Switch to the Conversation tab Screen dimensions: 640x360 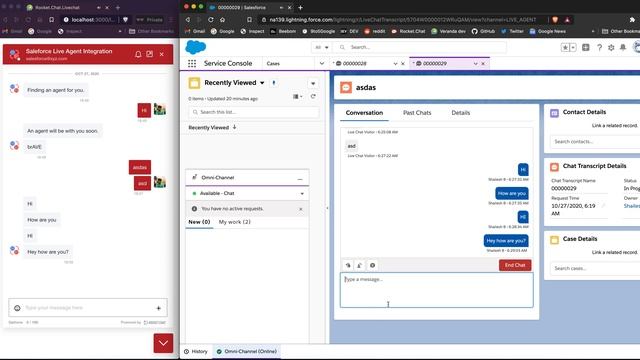click(x=364, y=113)
